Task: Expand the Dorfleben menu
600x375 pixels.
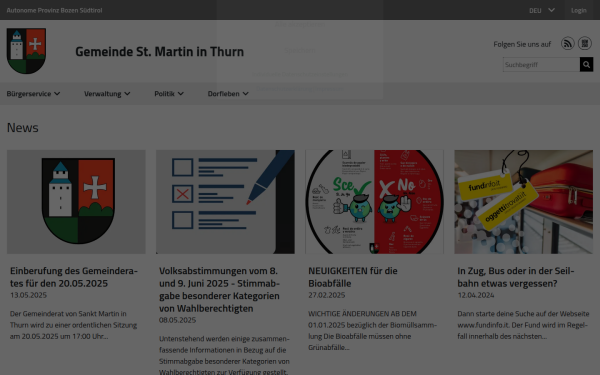Action: point(228,94)
